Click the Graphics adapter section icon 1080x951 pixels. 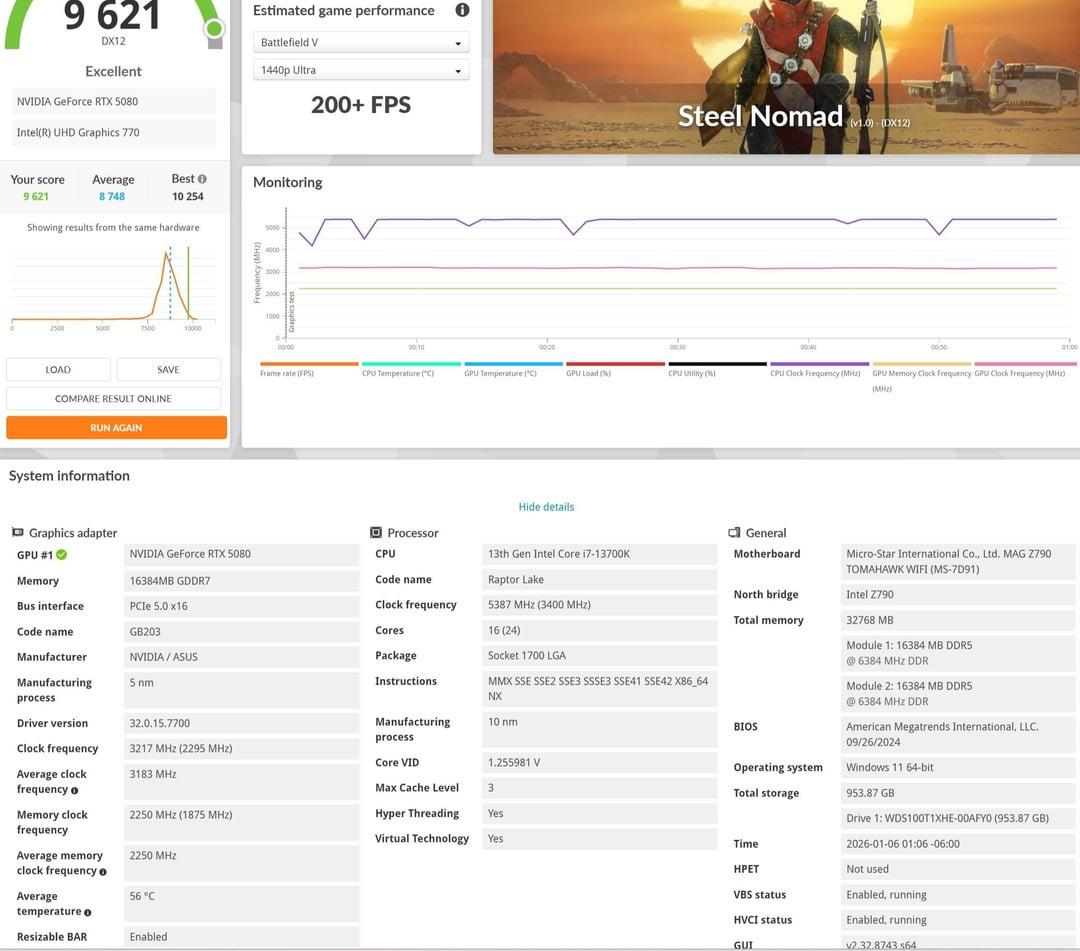pos(17,533)
